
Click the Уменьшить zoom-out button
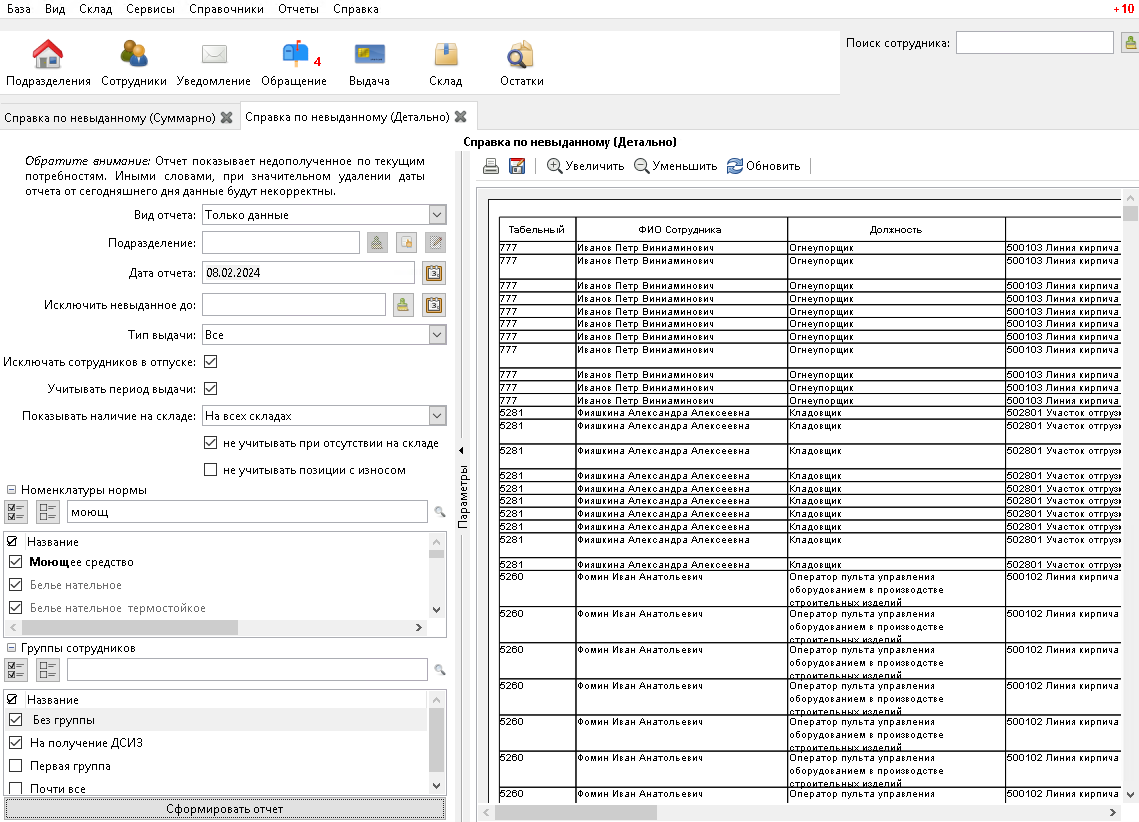[676, 166]
